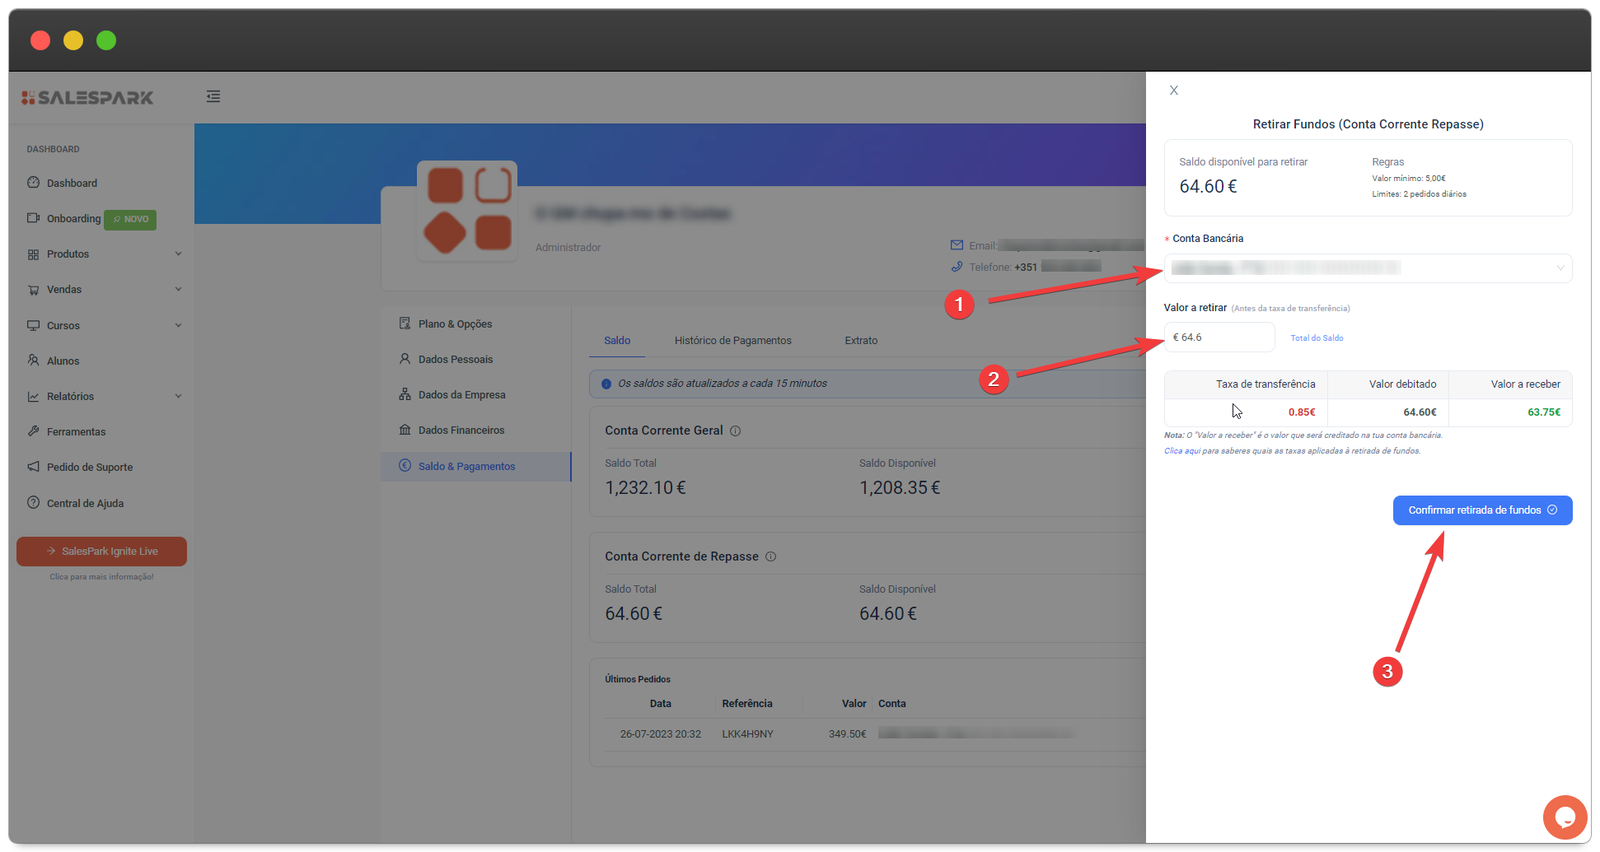Click the chat support bubble icon
Image resolution: width=1600 pixels, height=852 pixels.
point(1564,817)
